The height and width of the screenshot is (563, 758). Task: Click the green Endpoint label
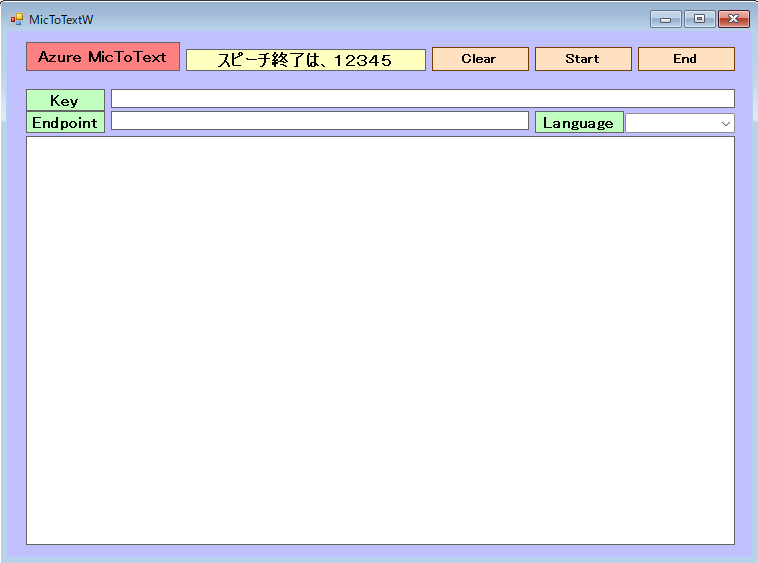tap(65, 122)
